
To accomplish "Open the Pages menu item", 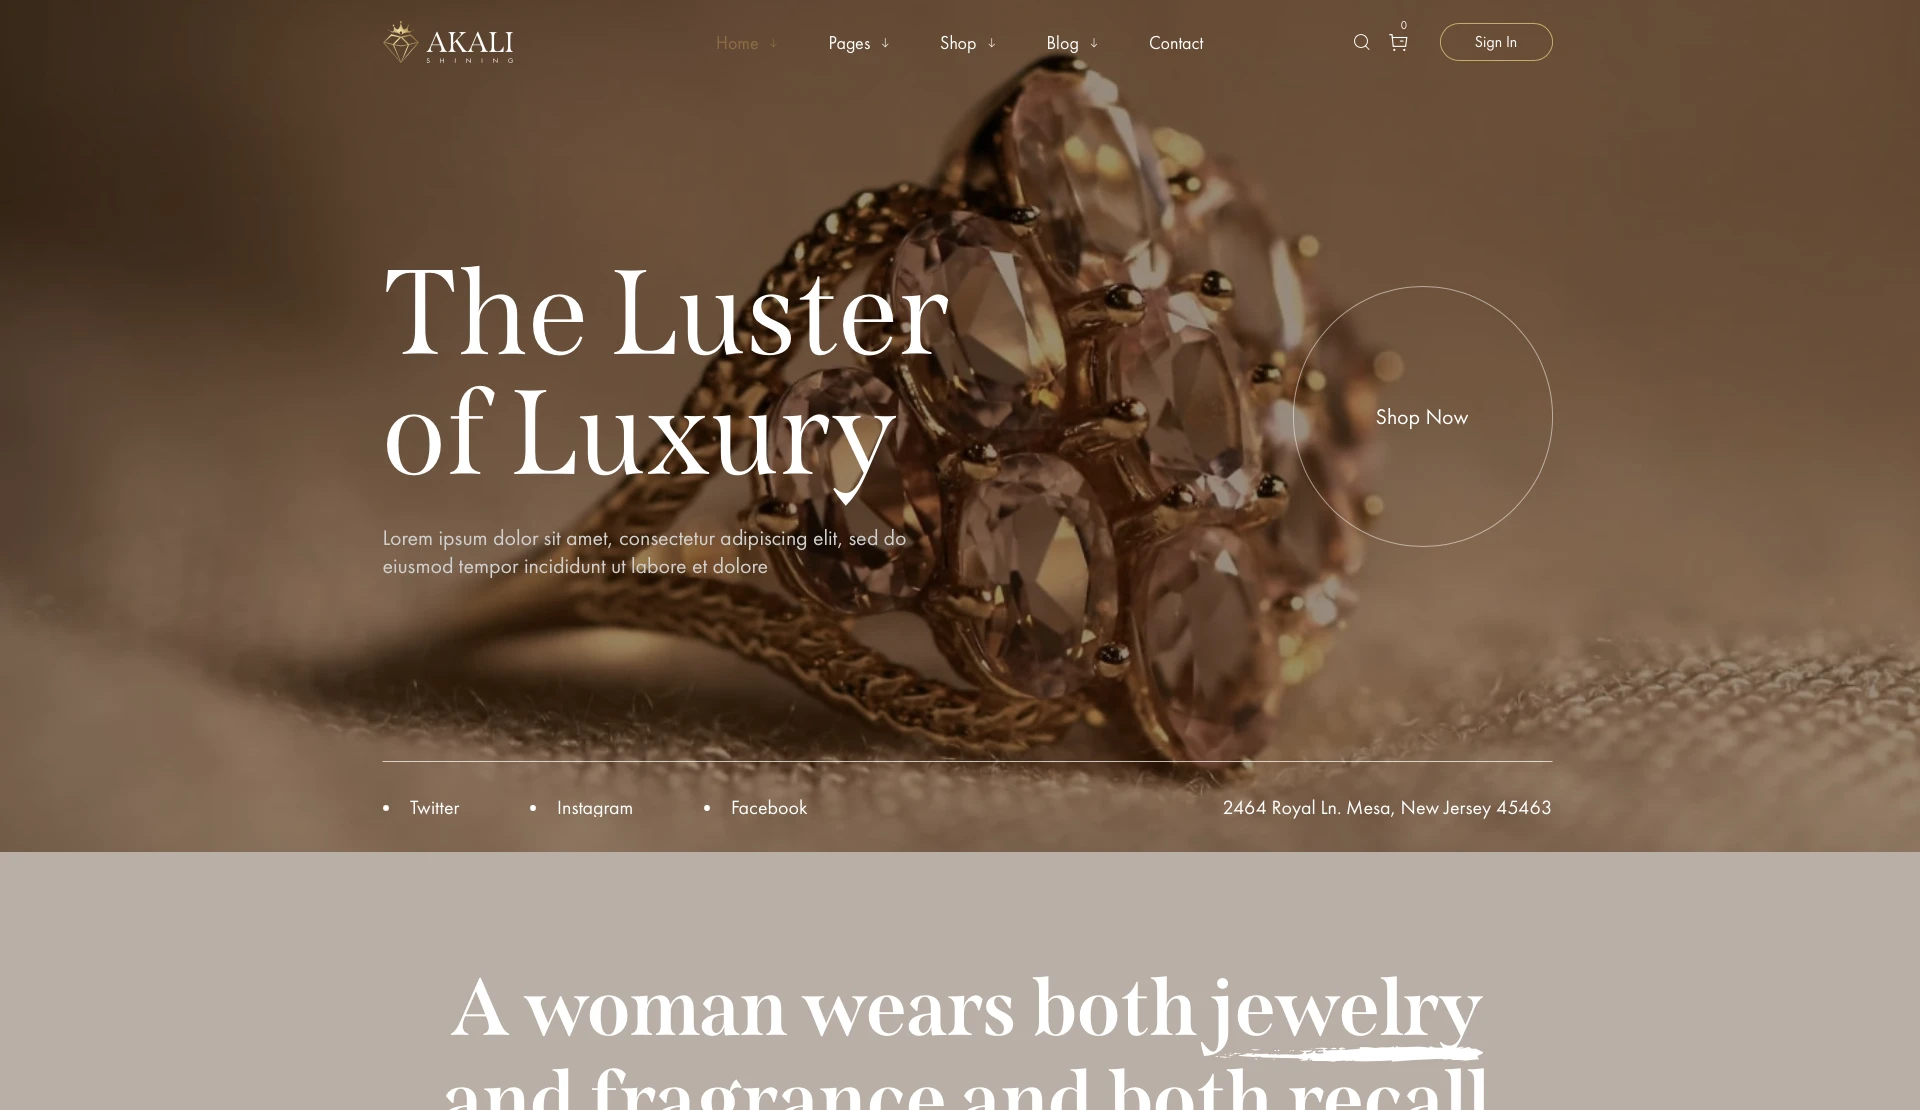I will [849, 43].
